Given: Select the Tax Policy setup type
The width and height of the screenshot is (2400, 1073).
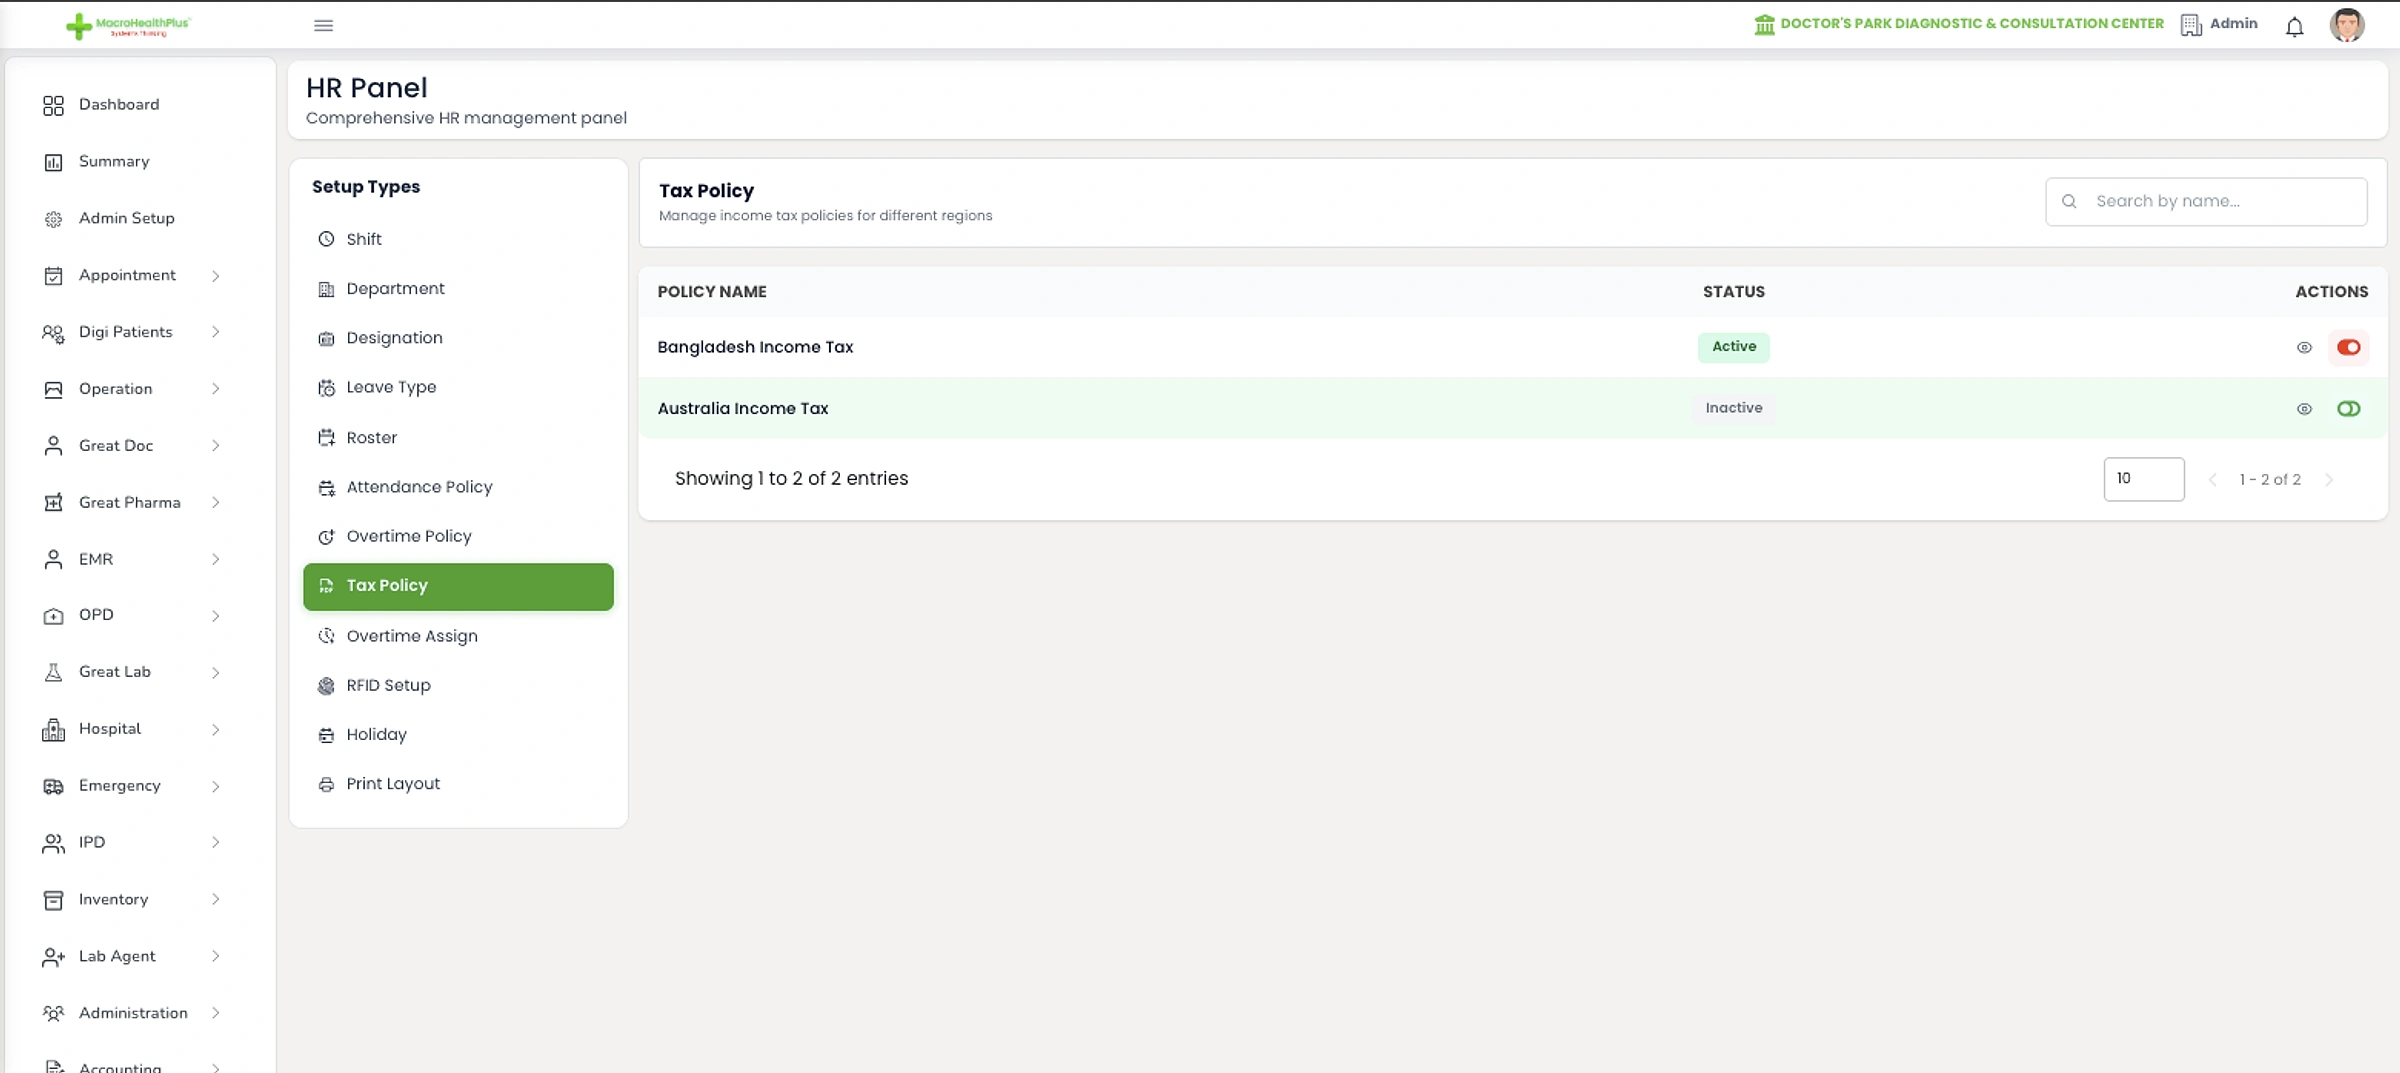Looking at the screenshot, I should click(458, 587).
